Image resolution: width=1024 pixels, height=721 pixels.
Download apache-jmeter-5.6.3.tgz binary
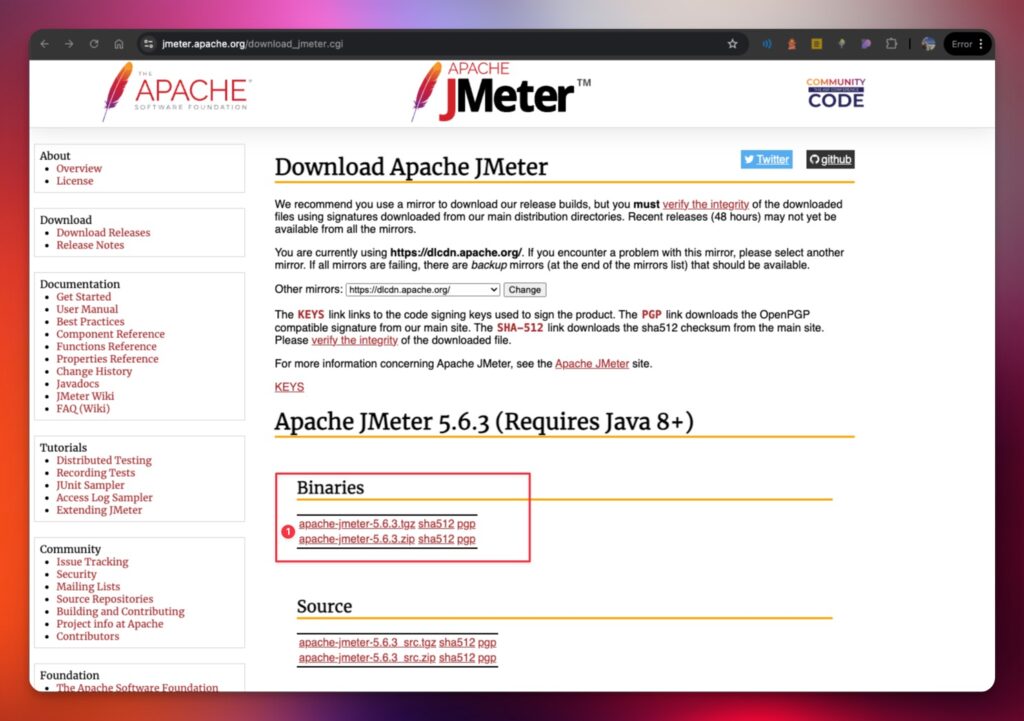(x=357, y=524)
